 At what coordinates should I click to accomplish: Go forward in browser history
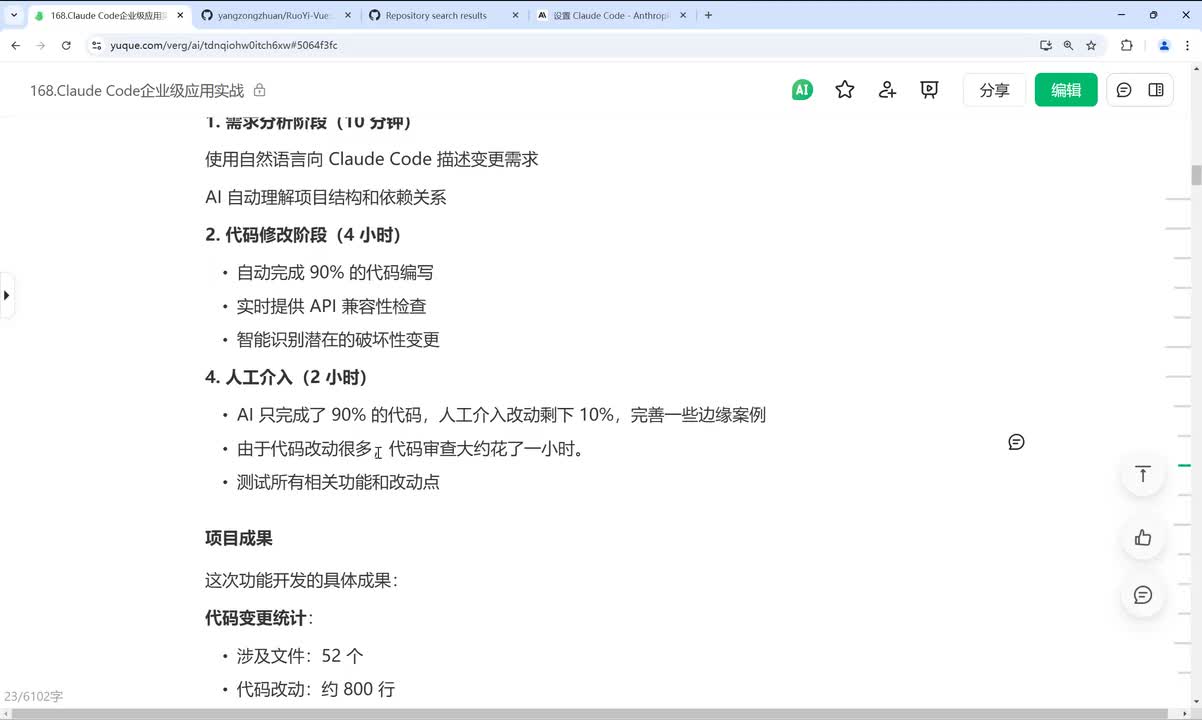pos(41,45)
